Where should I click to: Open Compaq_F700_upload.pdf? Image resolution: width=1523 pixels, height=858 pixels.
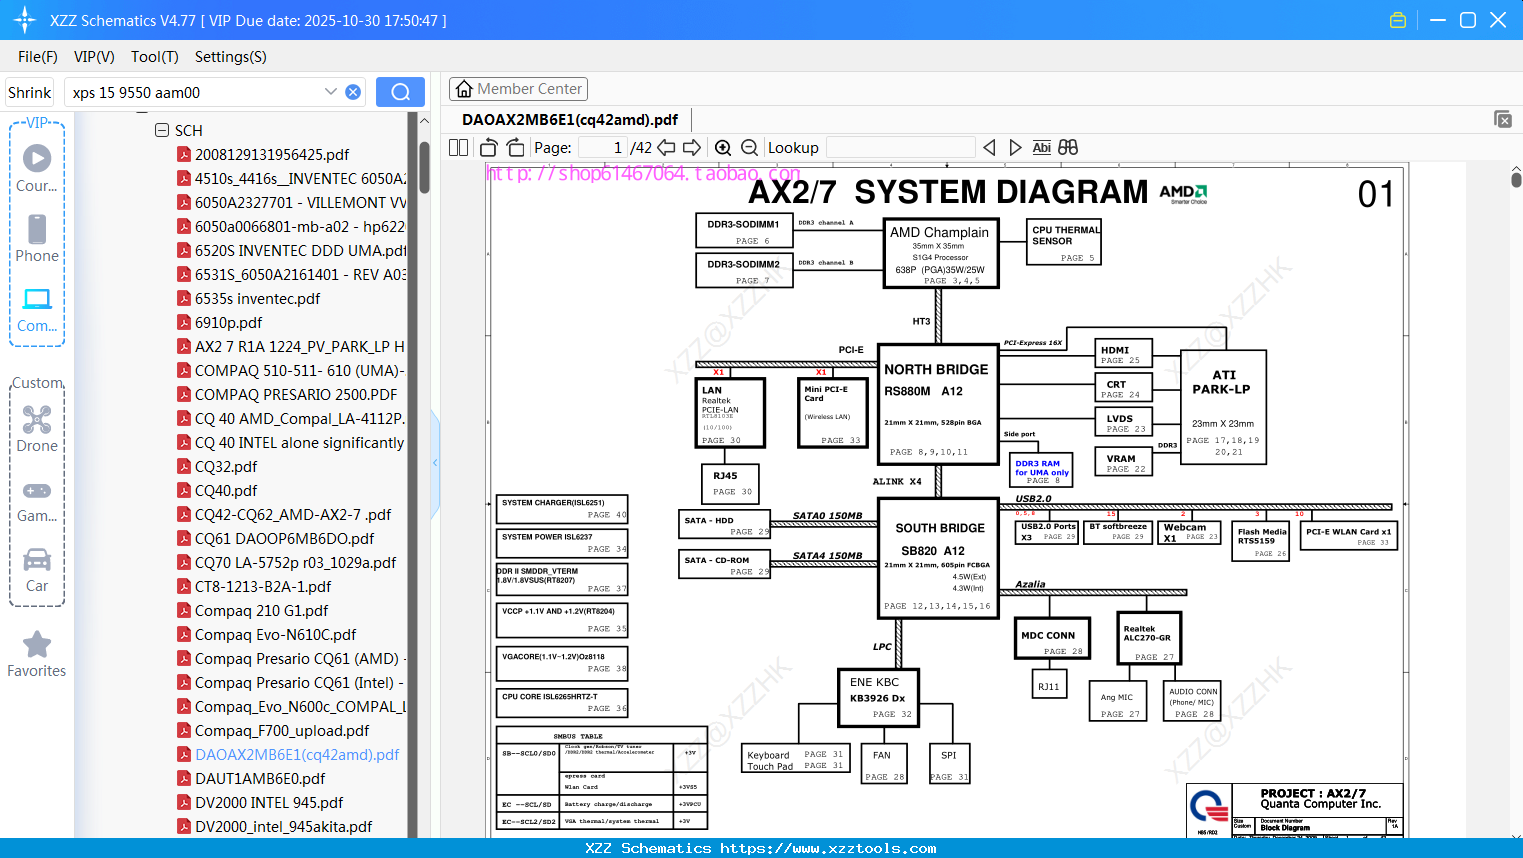click(x=282, y=730)
